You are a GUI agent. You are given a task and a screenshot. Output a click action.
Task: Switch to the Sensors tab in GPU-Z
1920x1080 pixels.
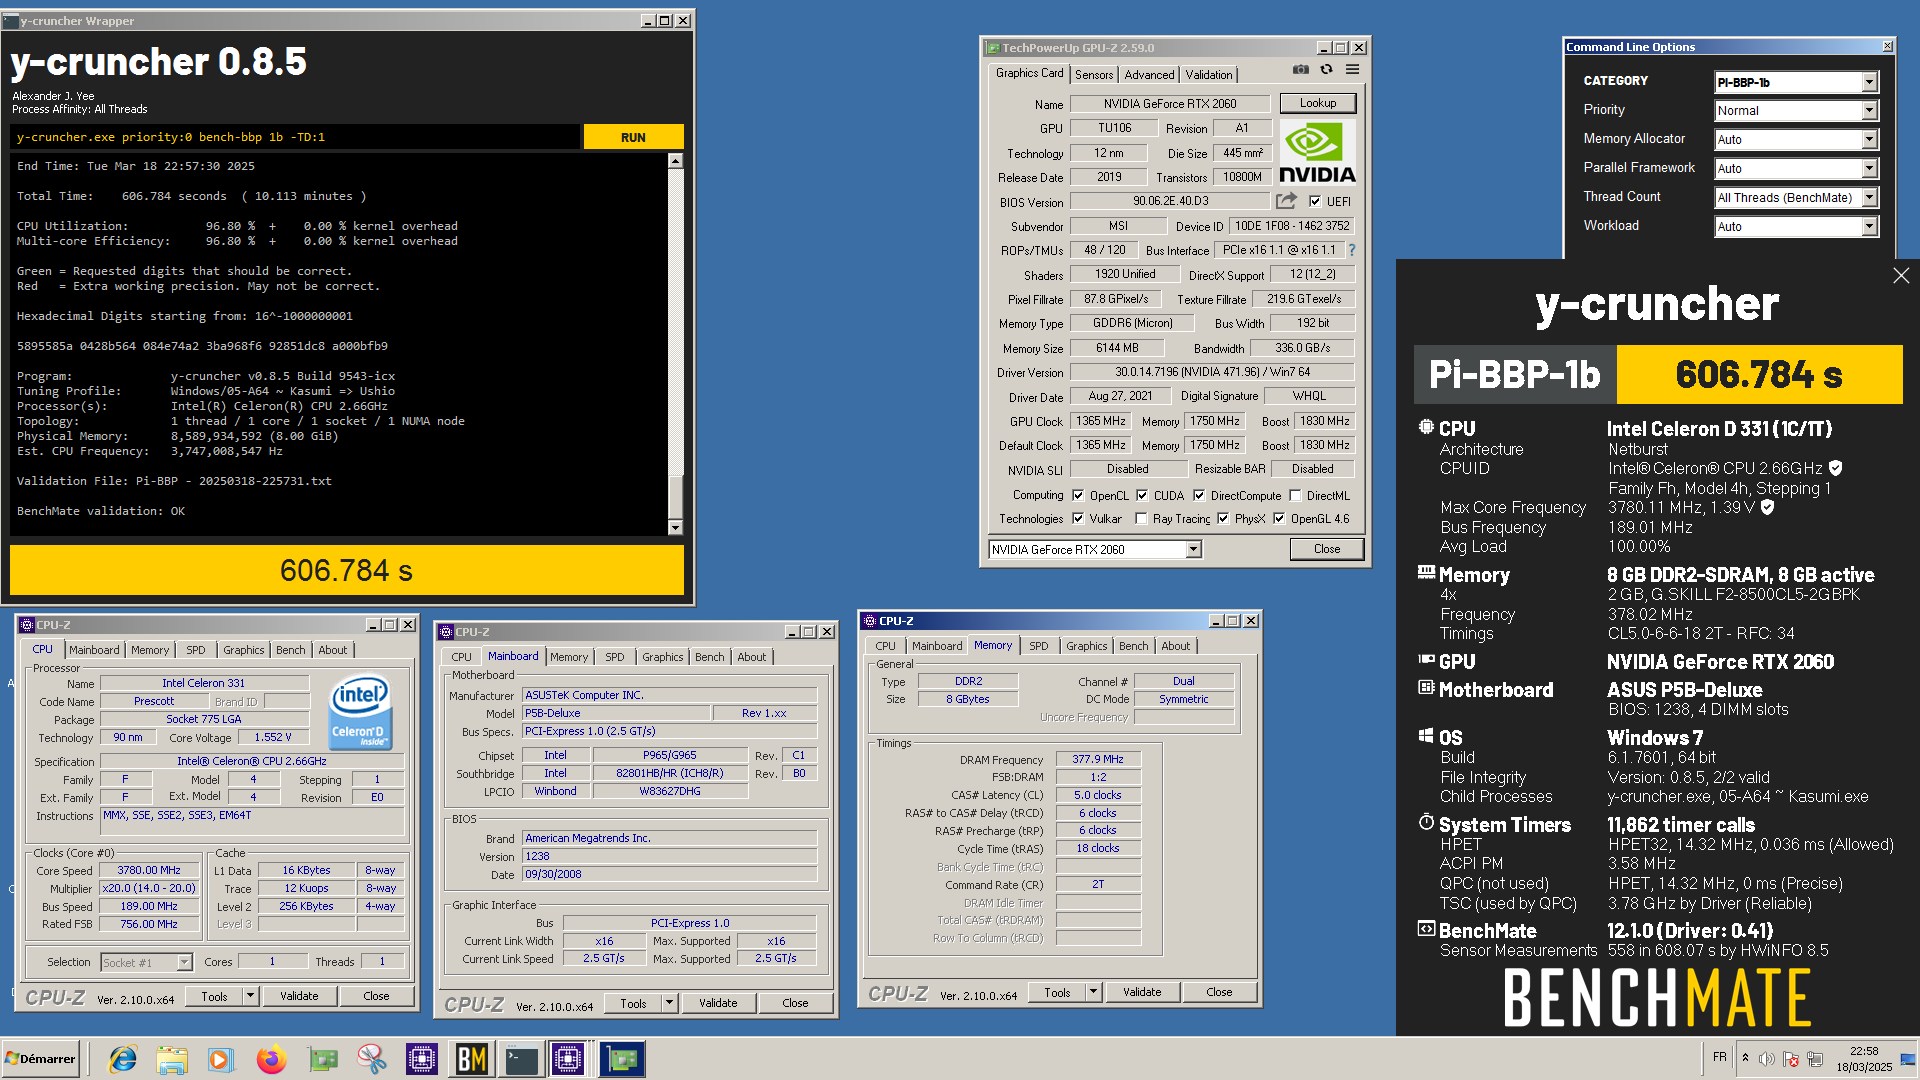pyautogui.click(x=1094, y=75)
